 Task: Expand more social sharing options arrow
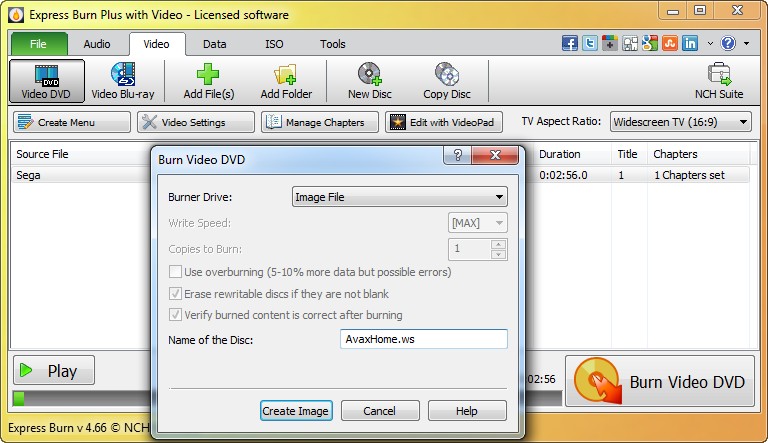710,44
